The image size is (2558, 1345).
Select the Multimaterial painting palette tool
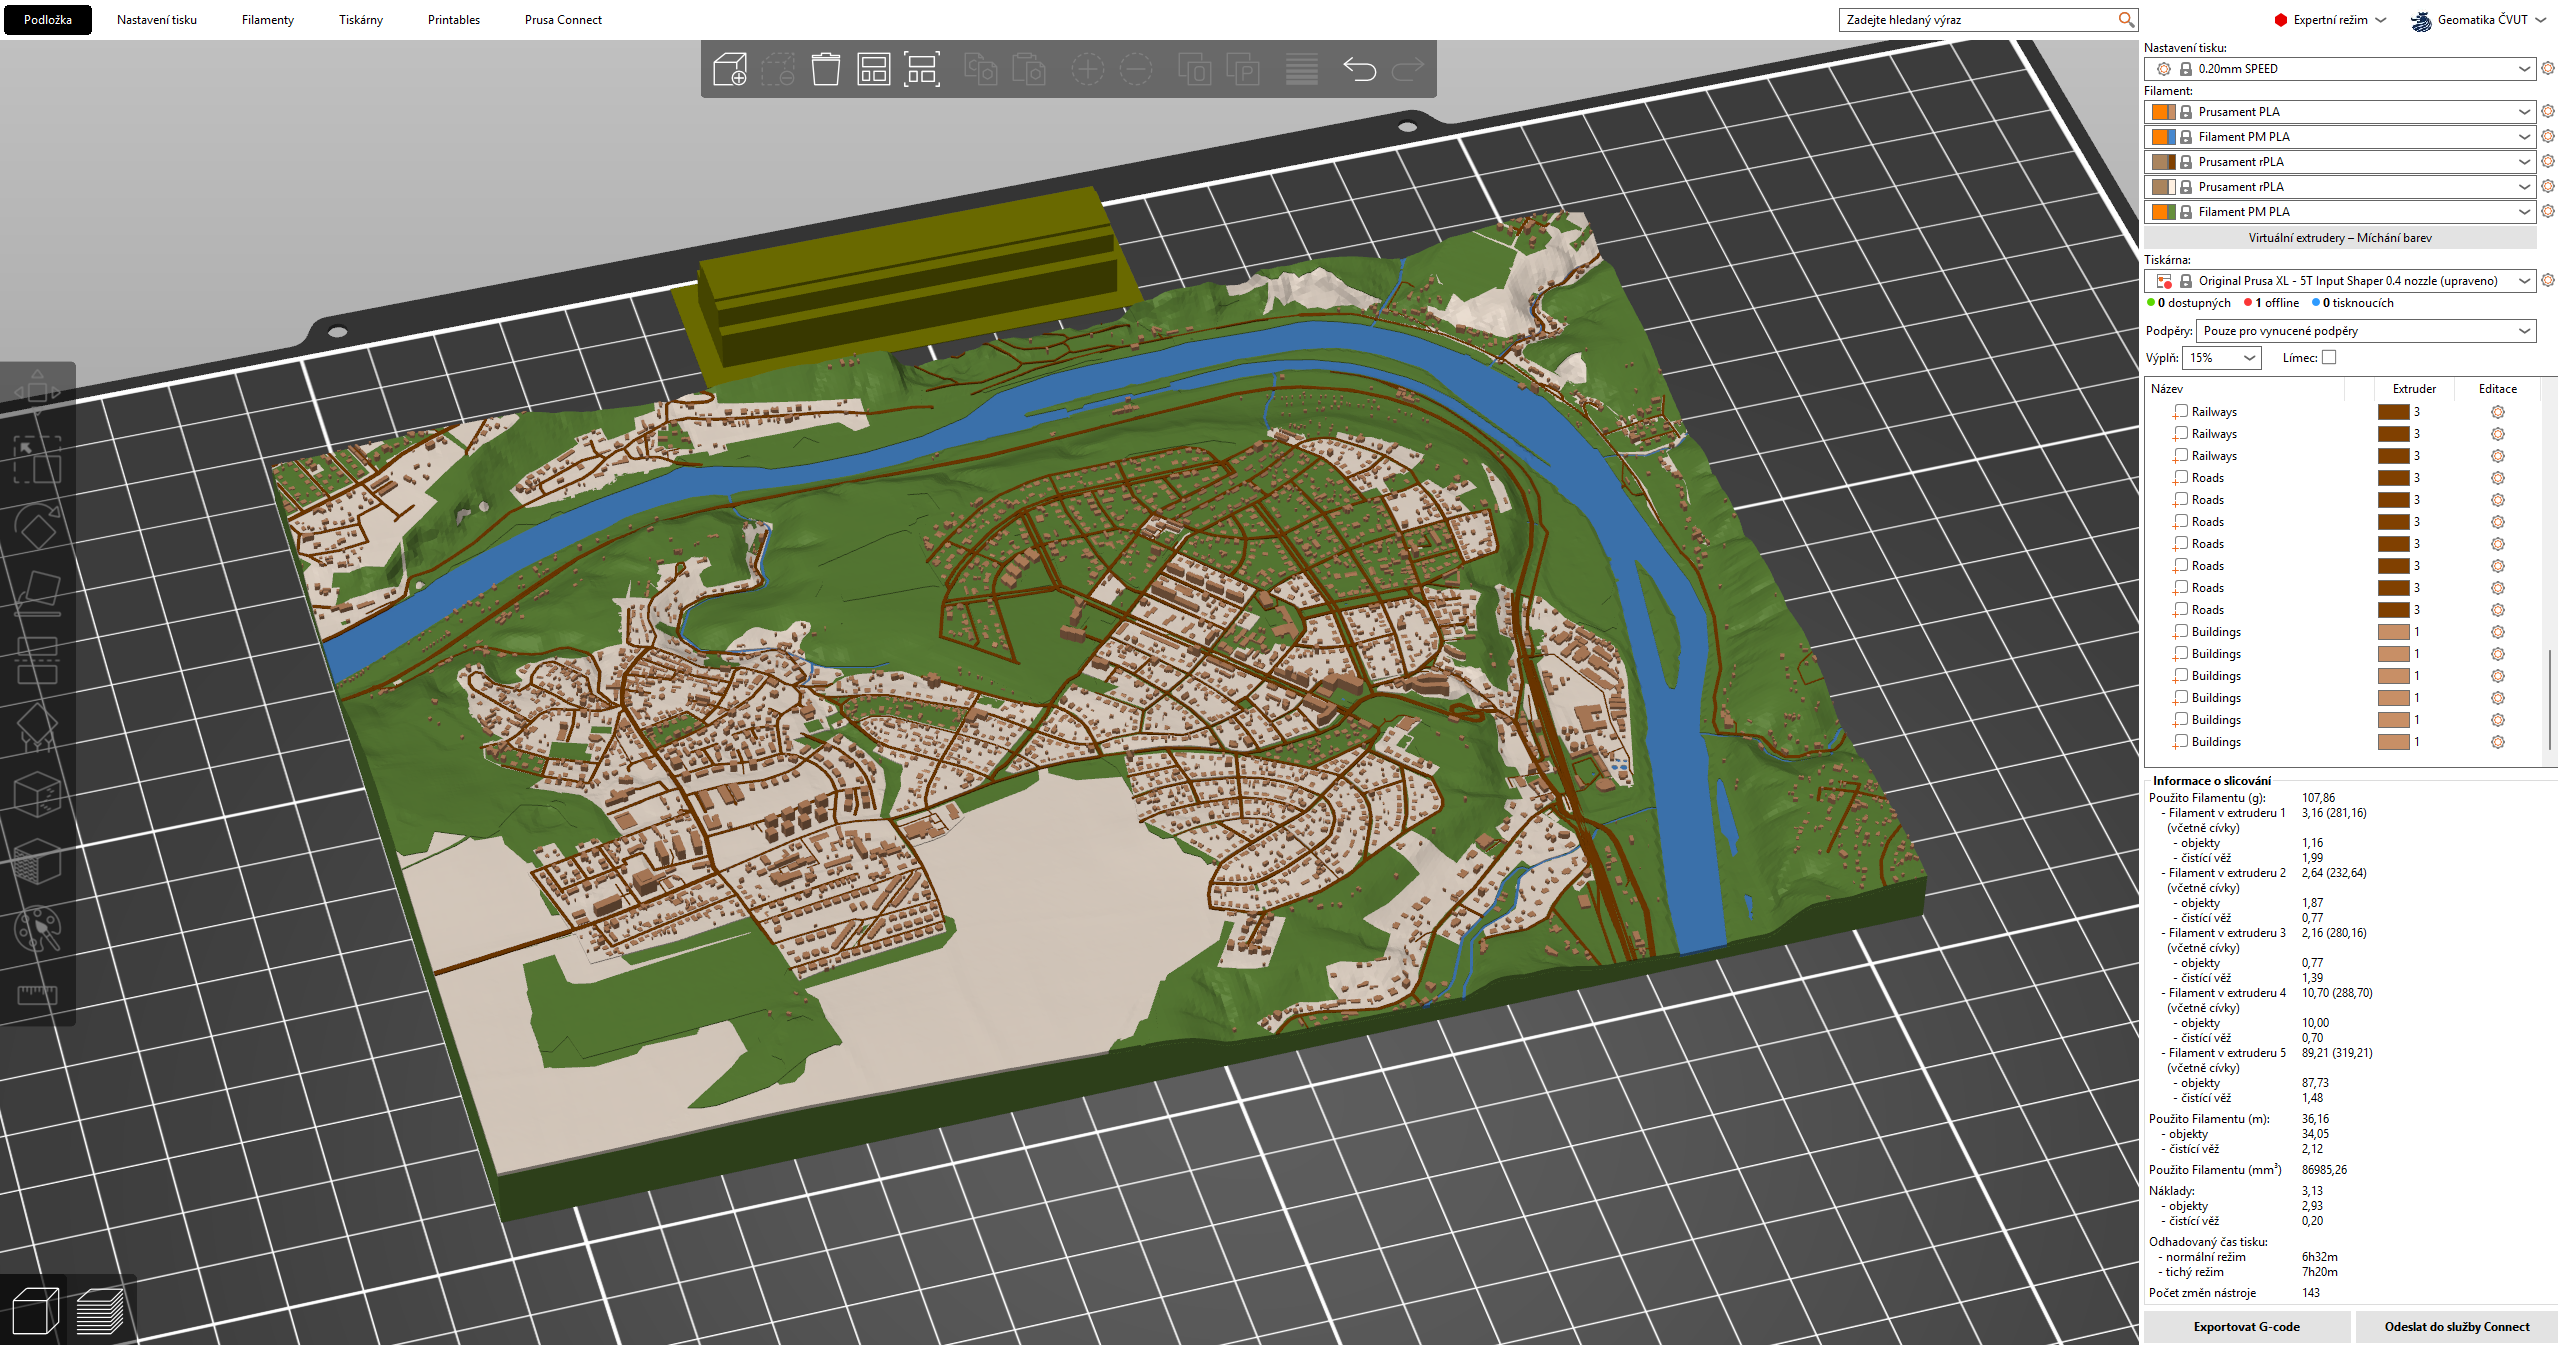37,928
